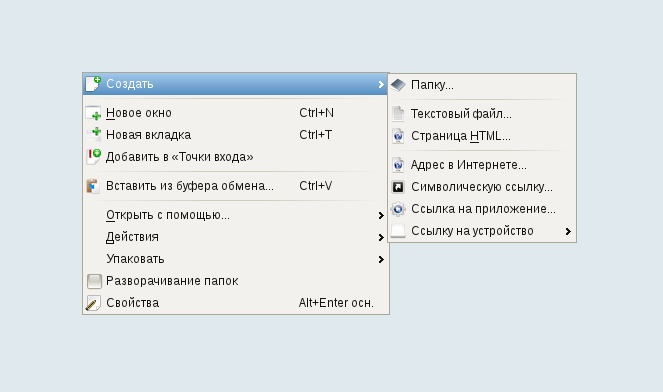The width and height of the screenshot is (663, 392).
Task: Select Добавить в «Точки входа»
Action: [x=236, y=156]
